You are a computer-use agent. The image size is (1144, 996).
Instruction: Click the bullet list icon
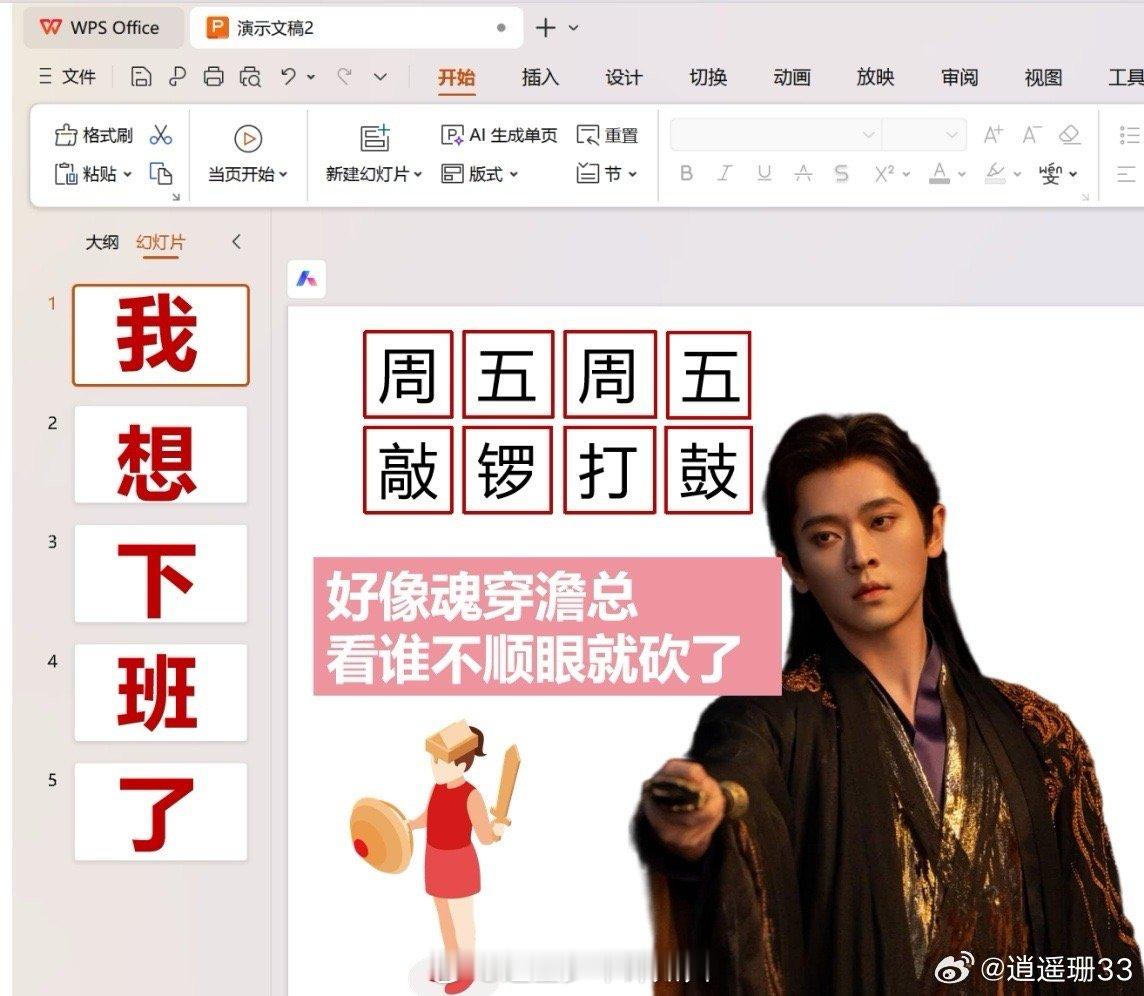[x=1129, y=135]
